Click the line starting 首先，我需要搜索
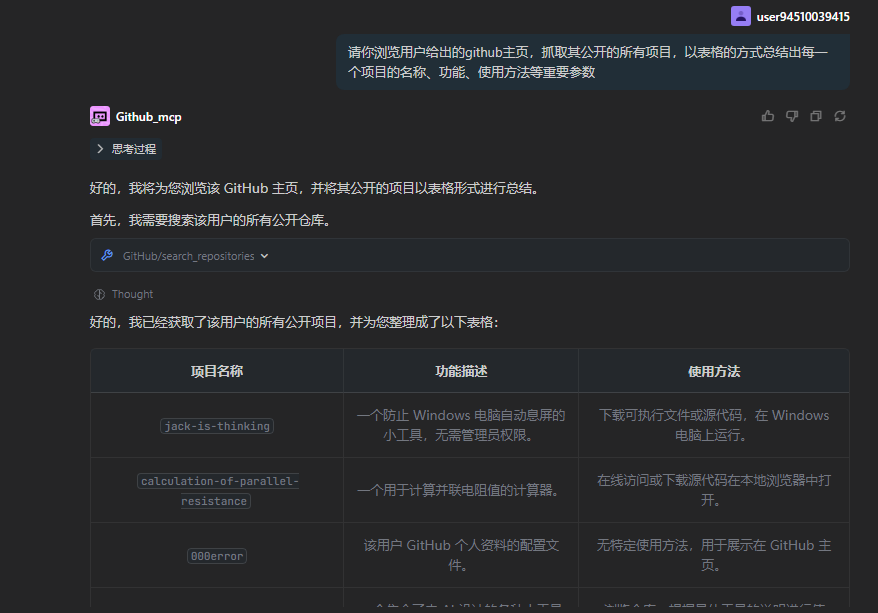The width and height of the screenshot is (878, 613). click(x=212, y=221)
